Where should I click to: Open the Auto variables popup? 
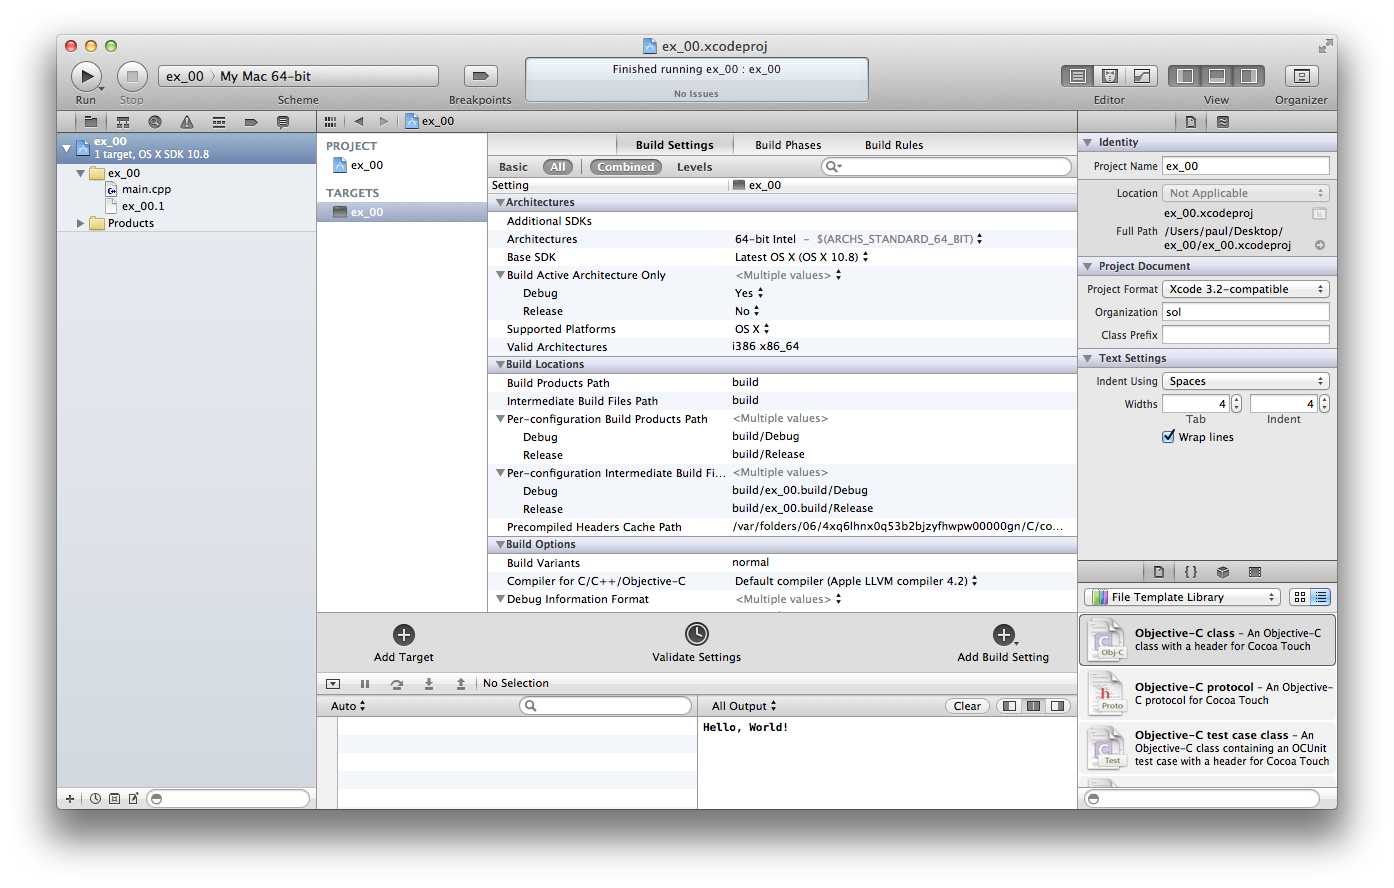(x=348, y=706)
